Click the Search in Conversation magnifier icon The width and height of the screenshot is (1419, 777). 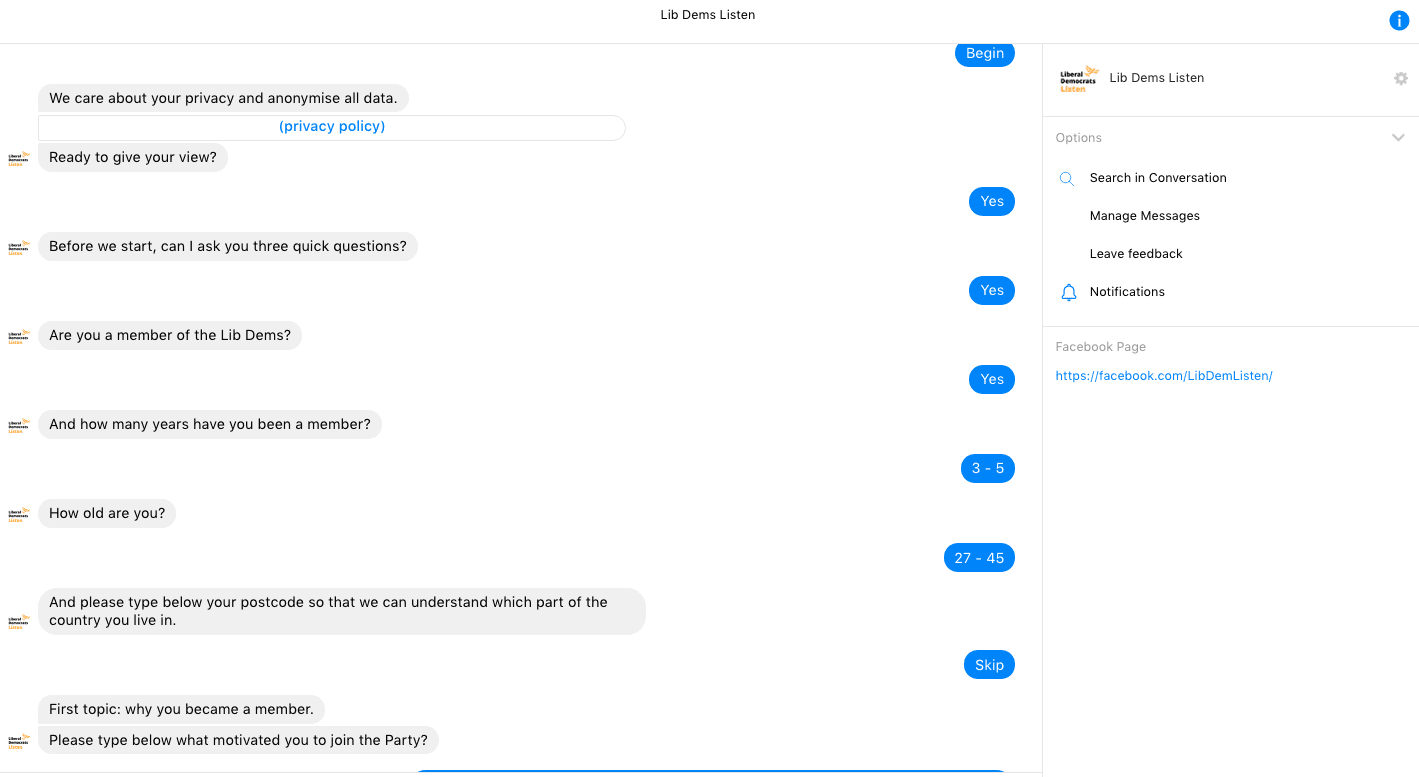1067,178
